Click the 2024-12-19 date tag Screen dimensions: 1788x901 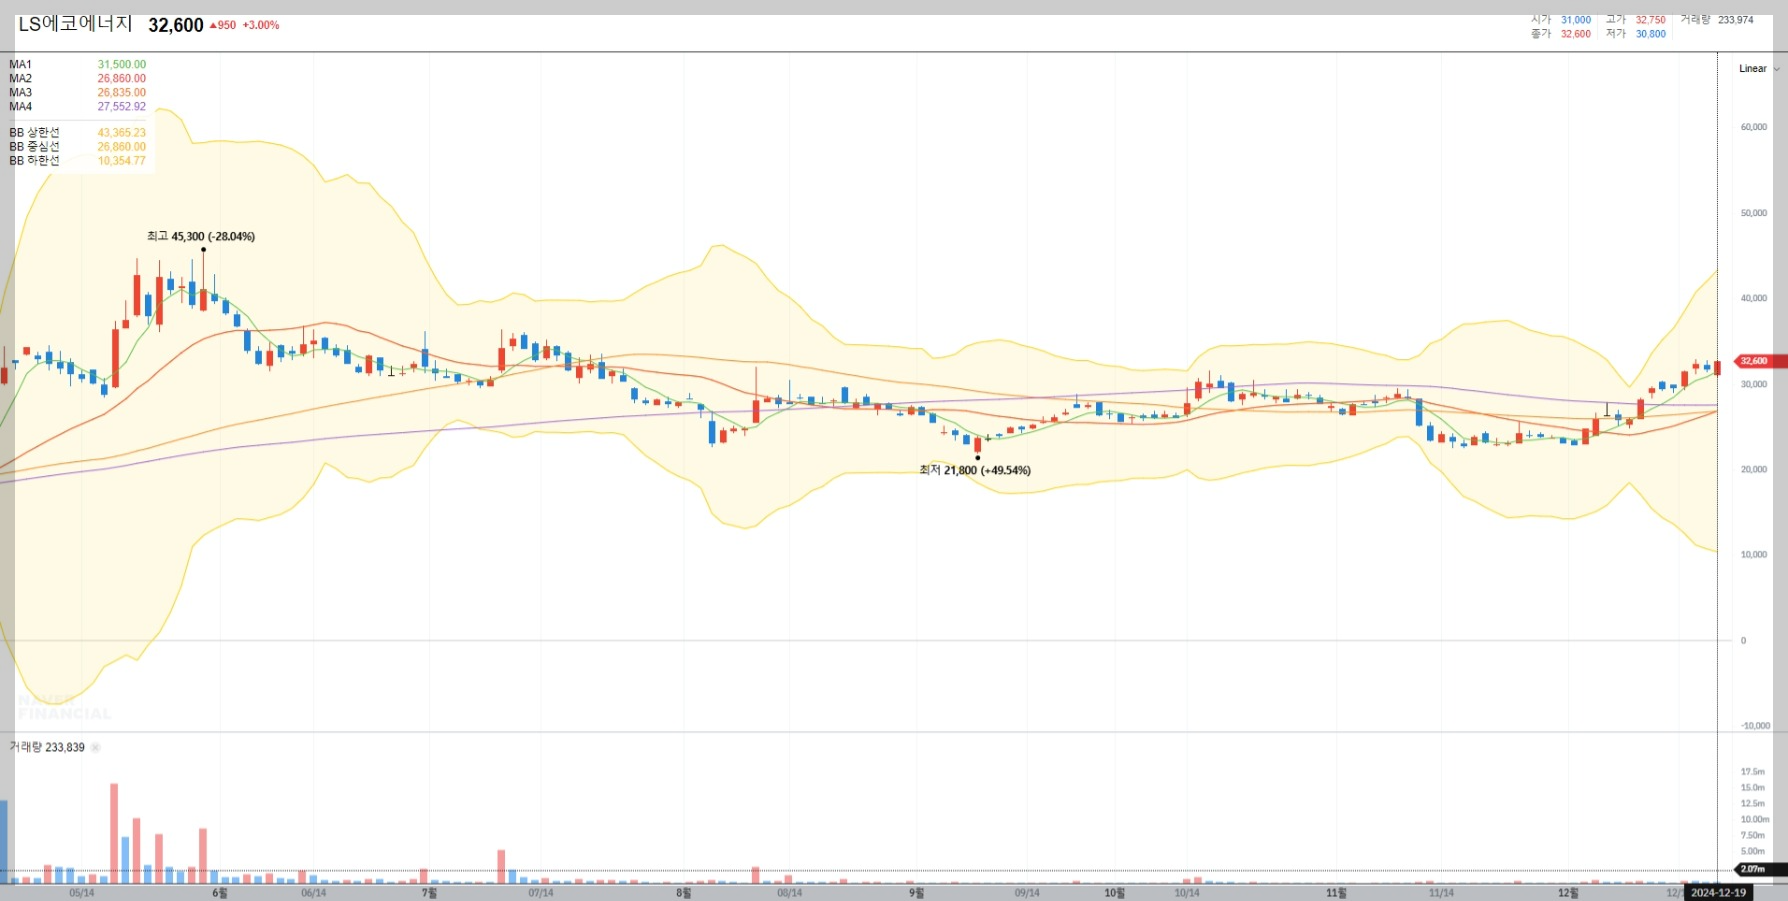[1718, 893]
